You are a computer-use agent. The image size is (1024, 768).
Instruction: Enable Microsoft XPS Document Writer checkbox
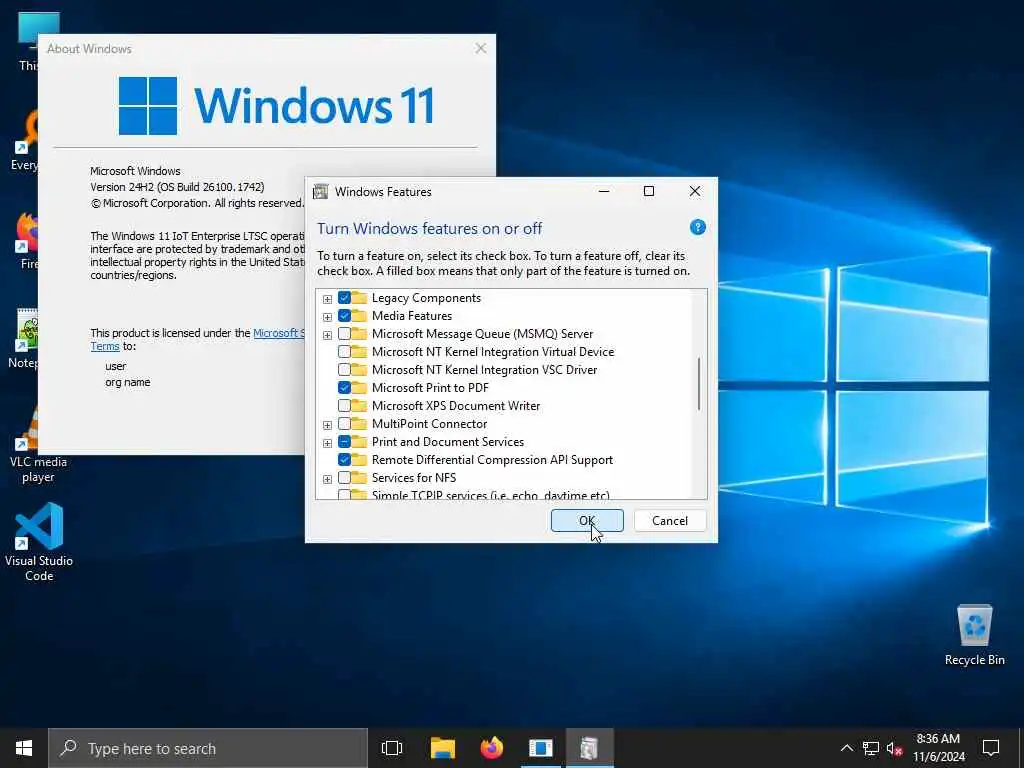[344, 406]
